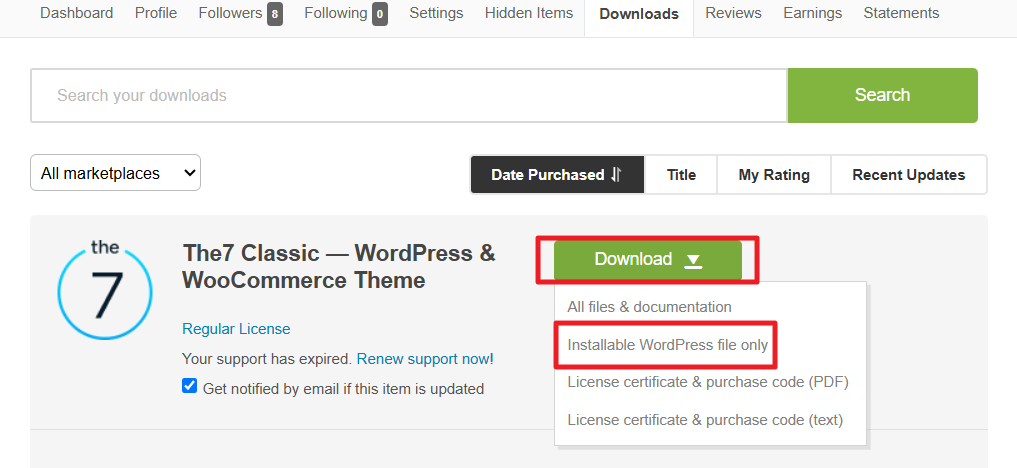Screen dimensions: 1017x468
Task: Click the sort arrows on Date Purchased
Action: 616,174
